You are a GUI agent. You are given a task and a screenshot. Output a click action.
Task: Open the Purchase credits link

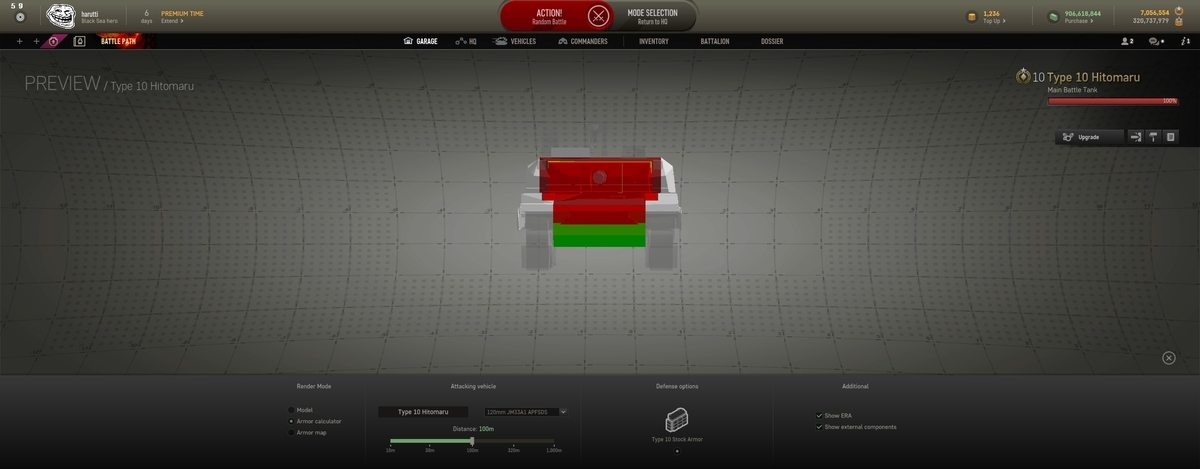click(x=1080, y=21)
